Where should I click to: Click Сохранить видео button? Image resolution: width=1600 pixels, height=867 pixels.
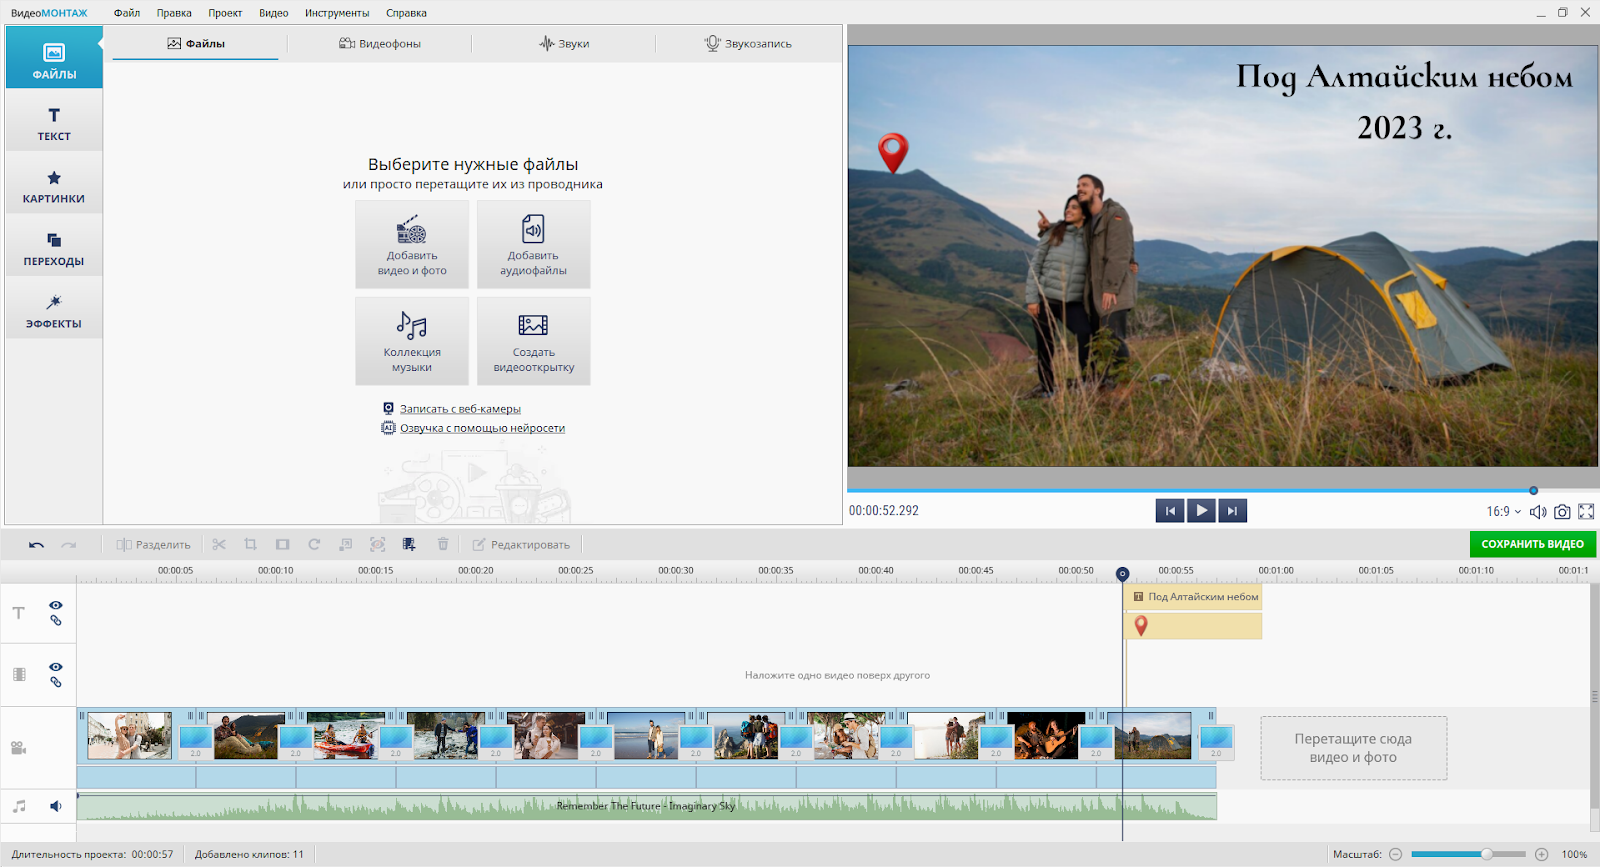pos(1533,544)
